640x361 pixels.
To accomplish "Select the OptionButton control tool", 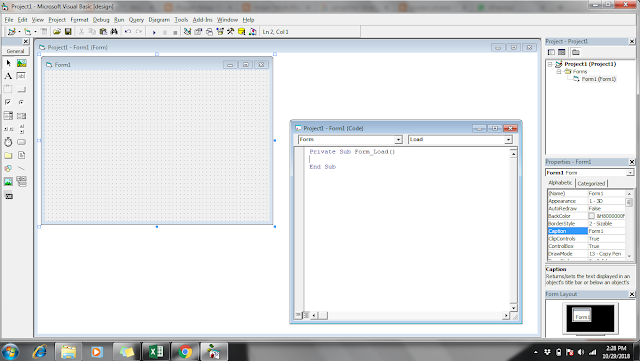I will click(x=22, y=102).
